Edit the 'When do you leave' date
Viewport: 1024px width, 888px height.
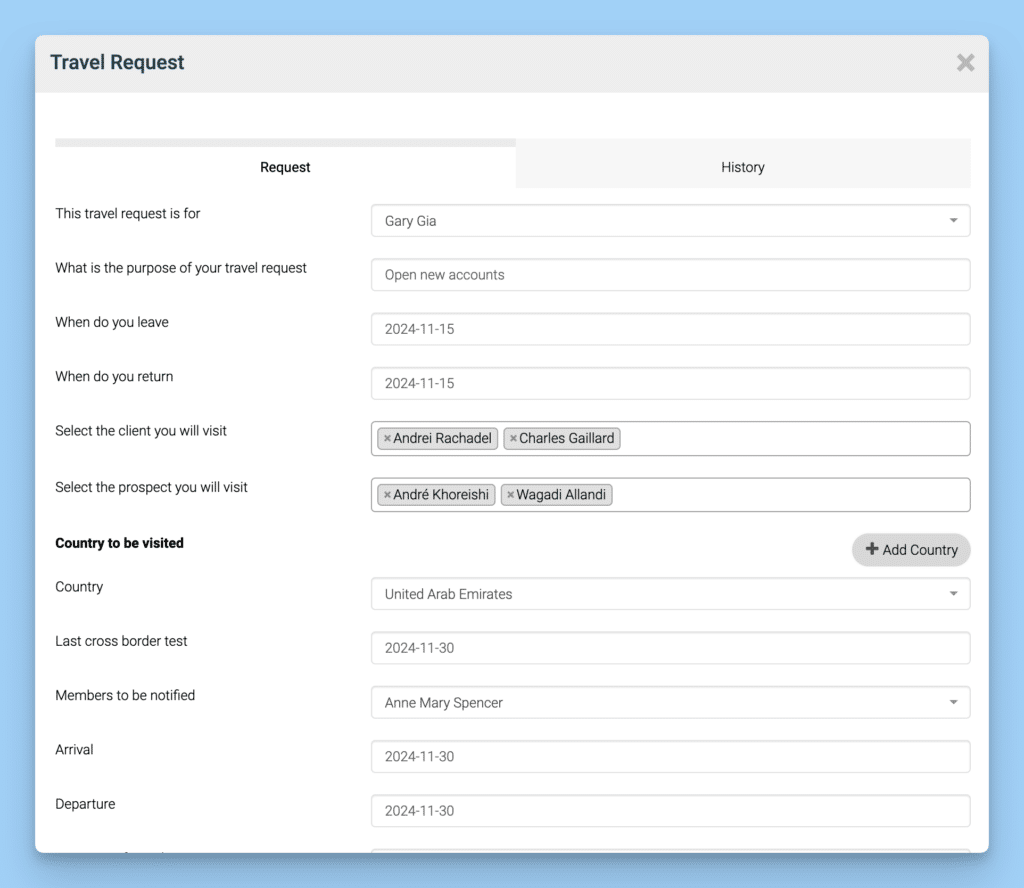670,329
